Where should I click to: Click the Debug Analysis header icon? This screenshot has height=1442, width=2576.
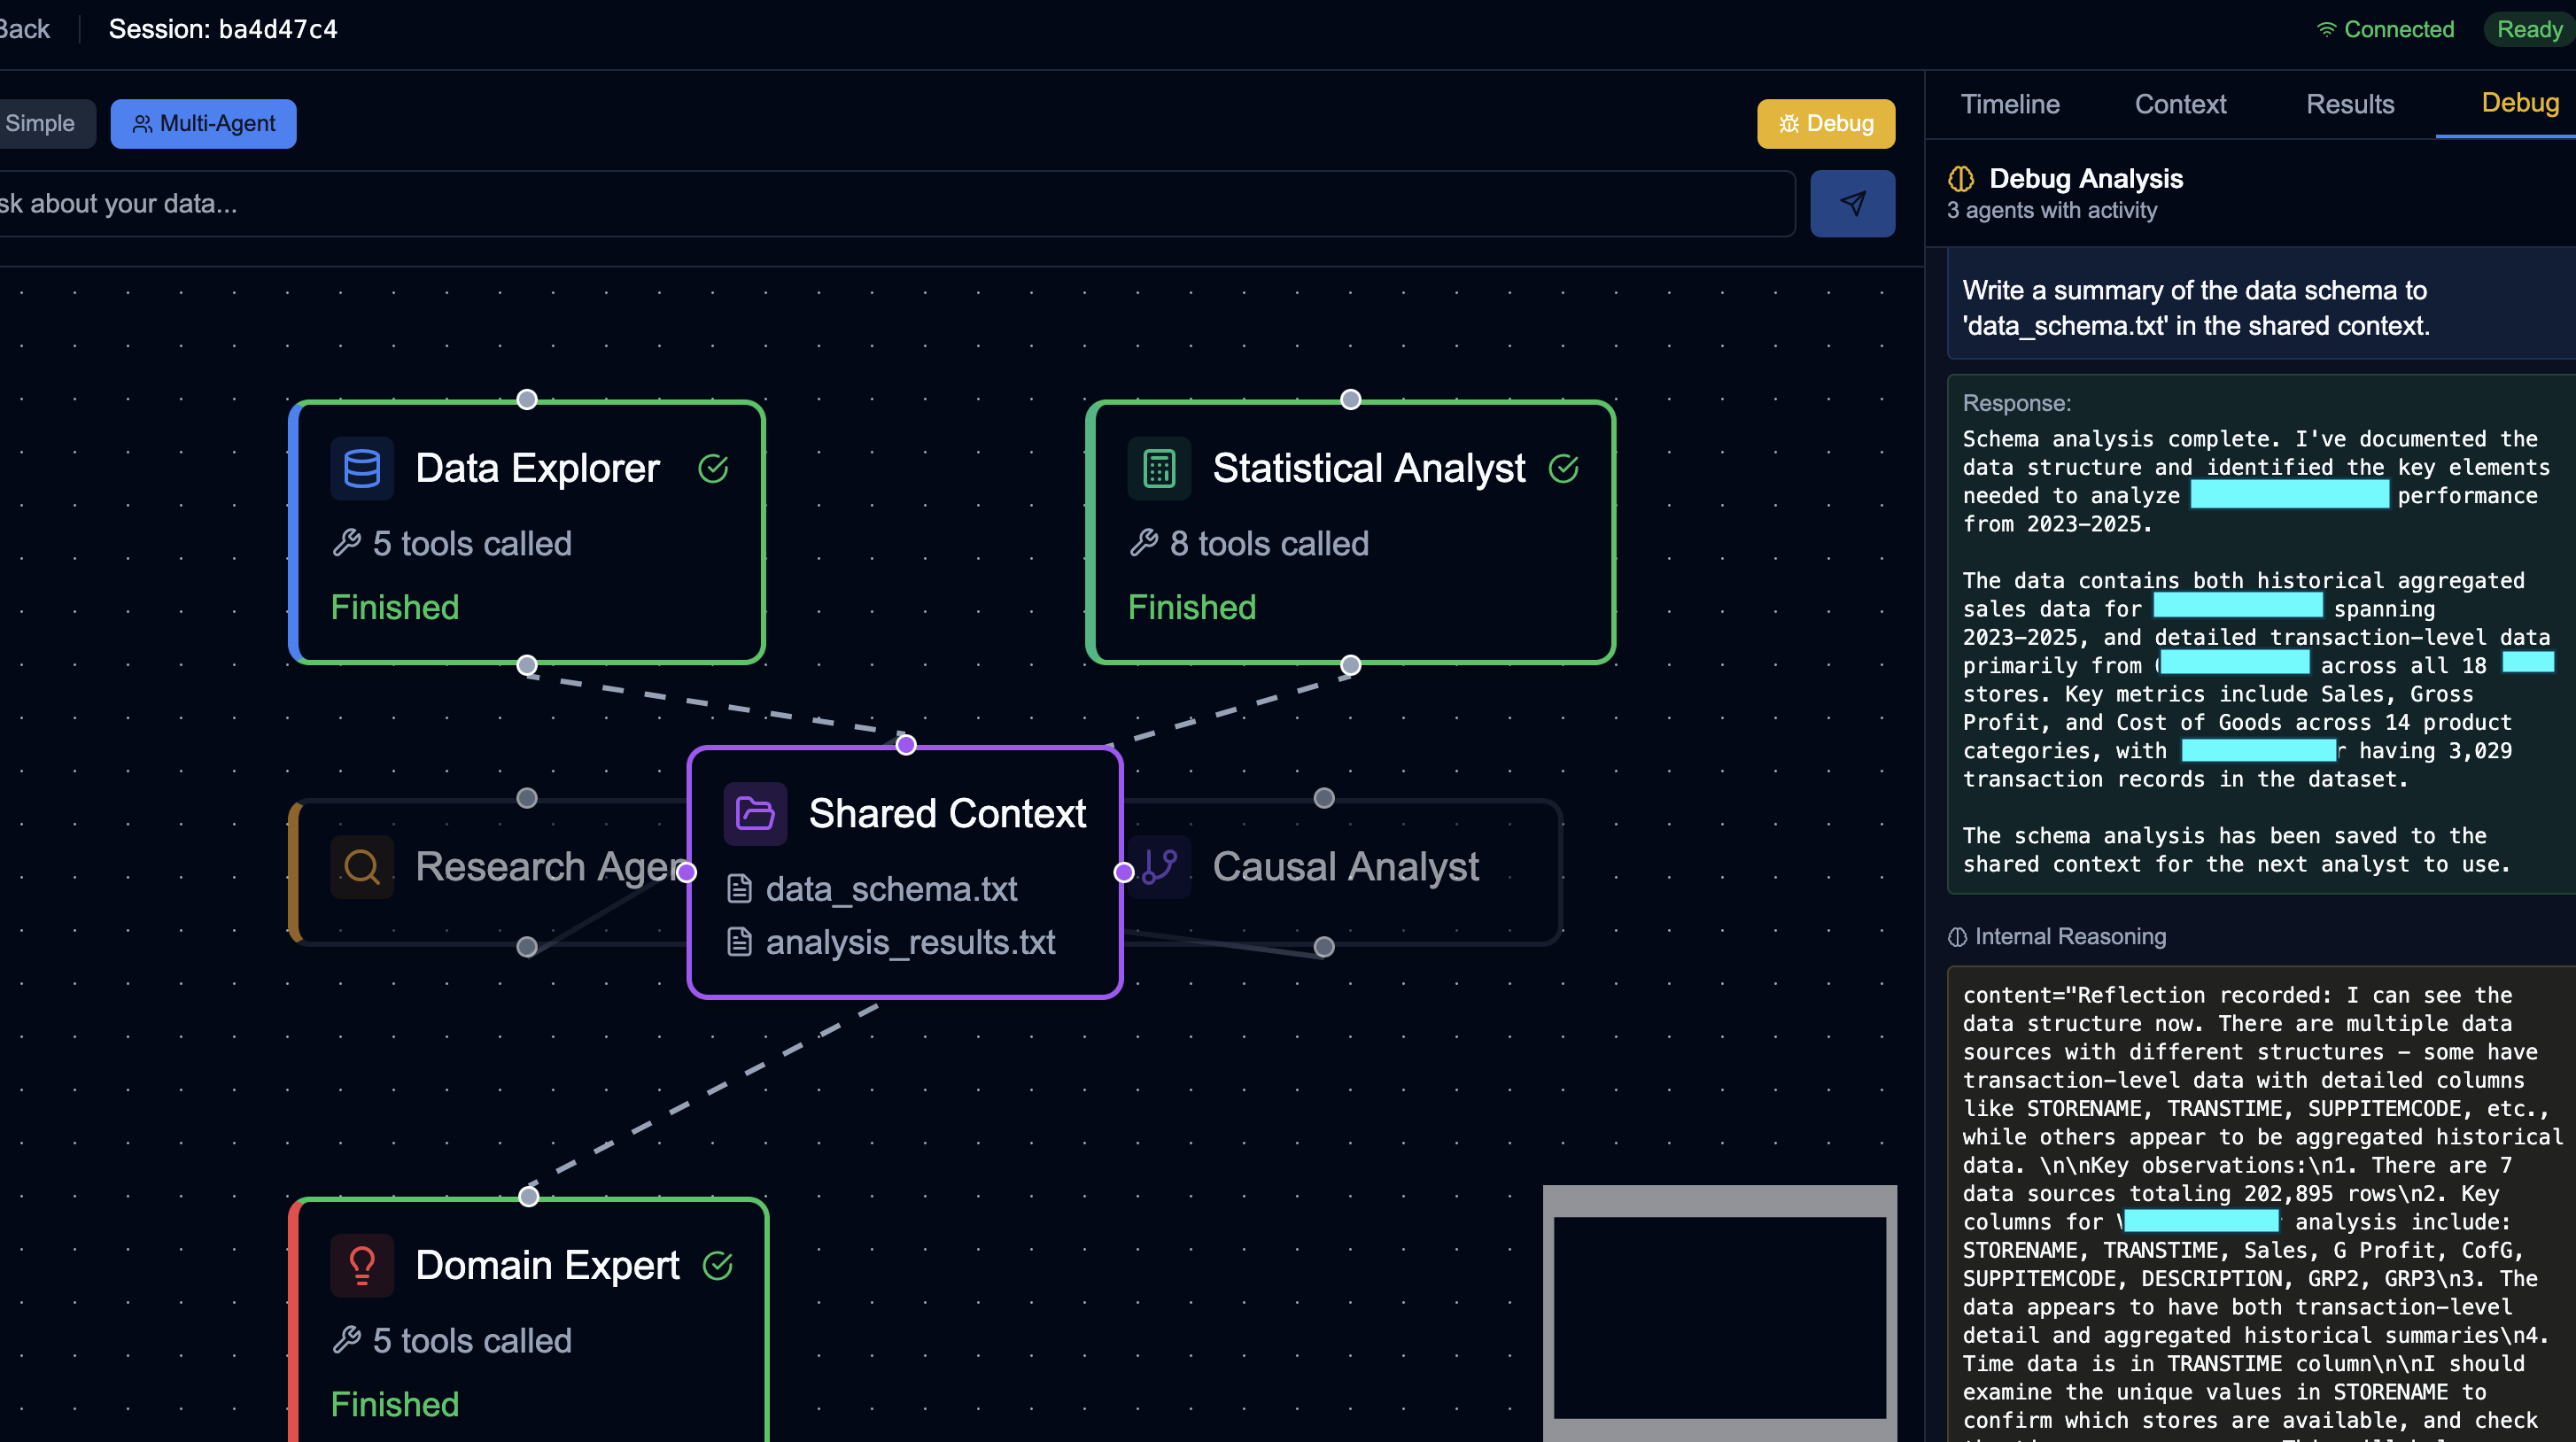pyautogui.click(x=1962, y=178)
